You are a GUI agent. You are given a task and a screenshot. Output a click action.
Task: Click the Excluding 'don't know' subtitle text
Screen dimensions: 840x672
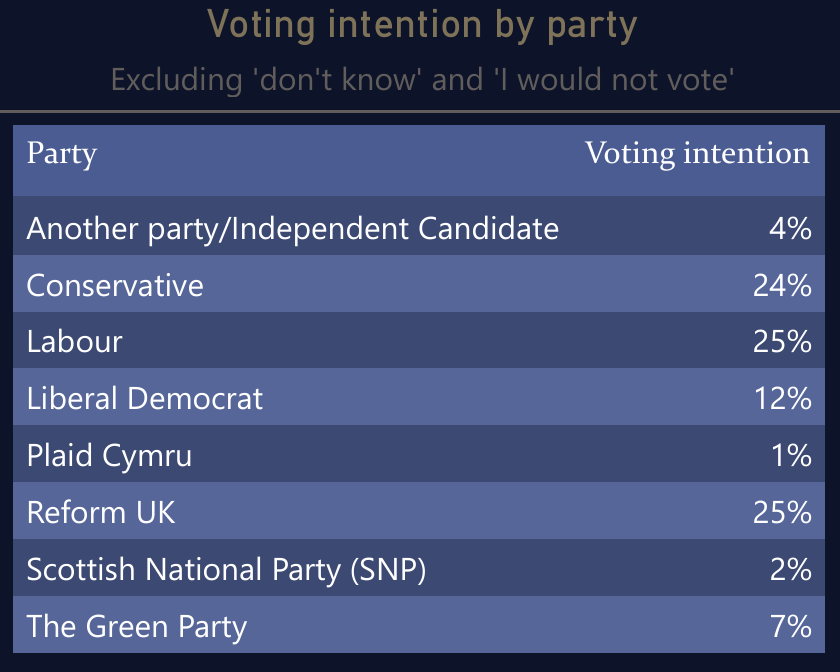click(x=422, y=80)
